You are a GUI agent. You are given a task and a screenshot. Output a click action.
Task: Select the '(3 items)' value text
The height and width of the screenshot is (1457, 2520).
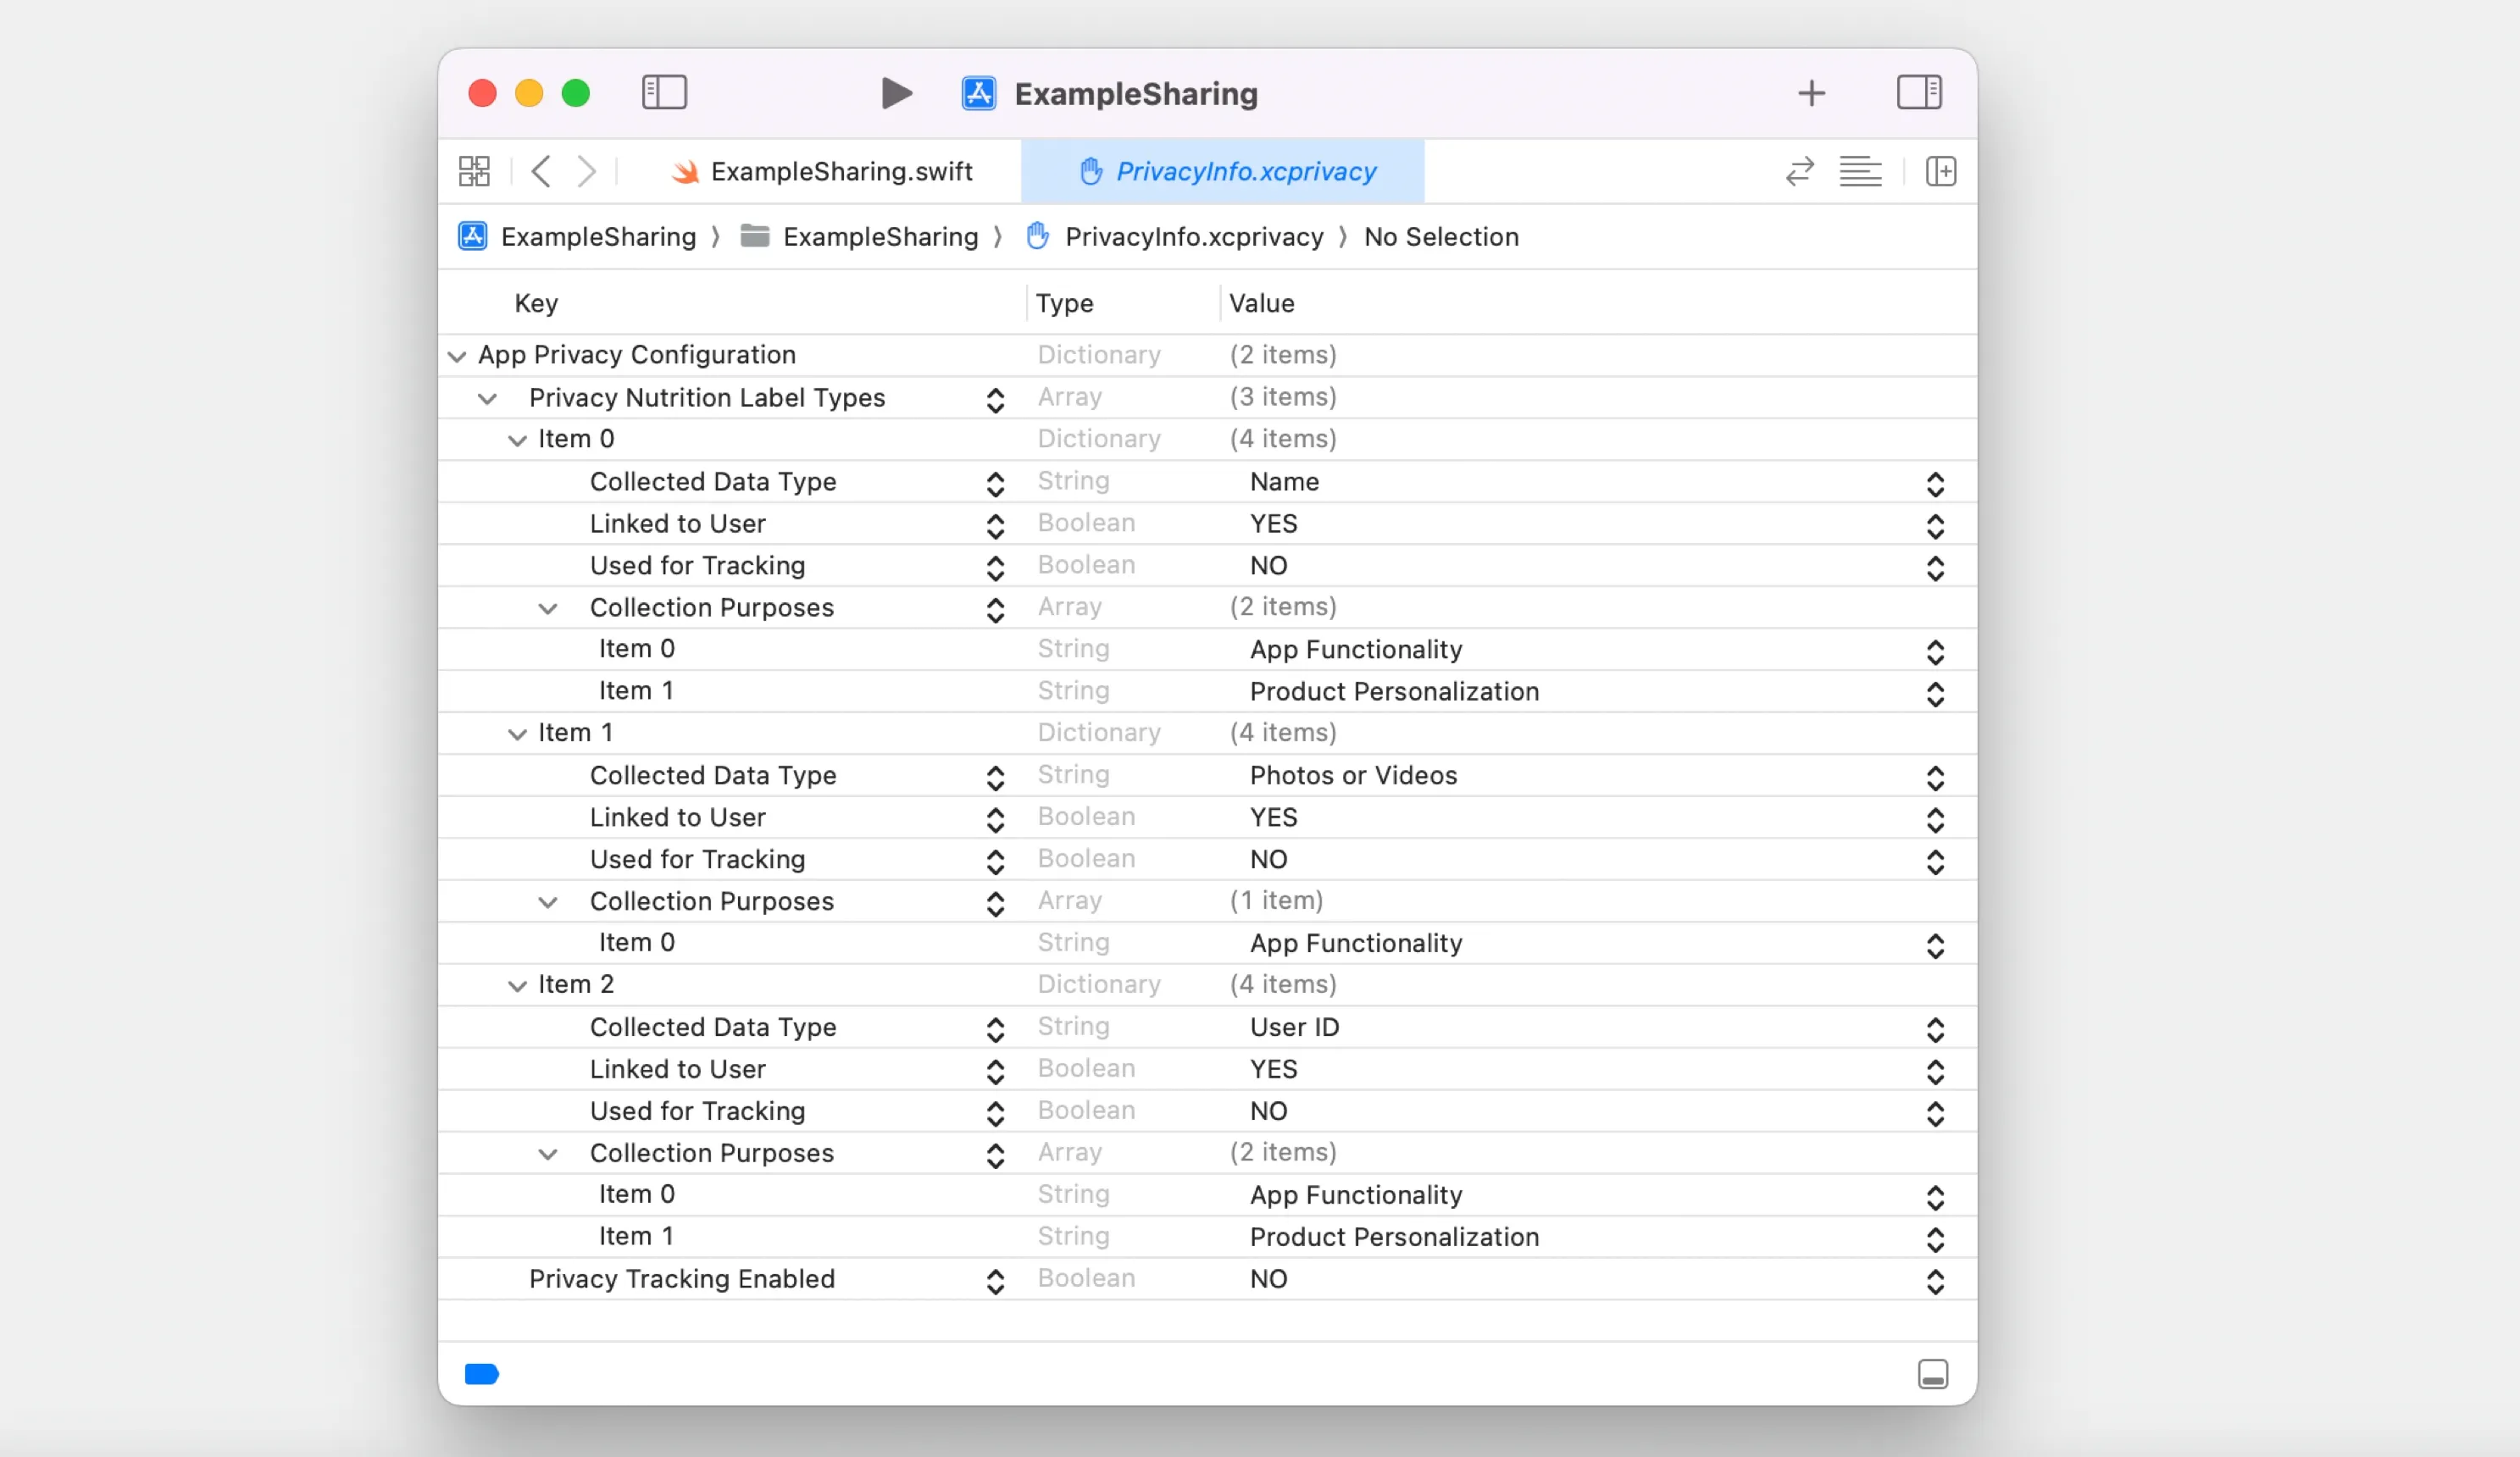pos(1283,397)
